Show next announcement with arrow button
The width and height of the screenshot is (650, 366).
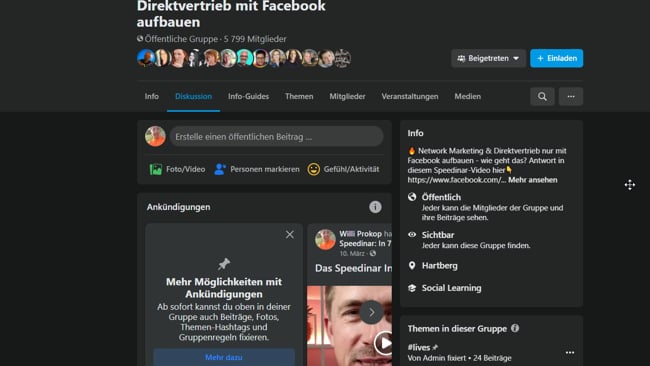click(371, 312)
